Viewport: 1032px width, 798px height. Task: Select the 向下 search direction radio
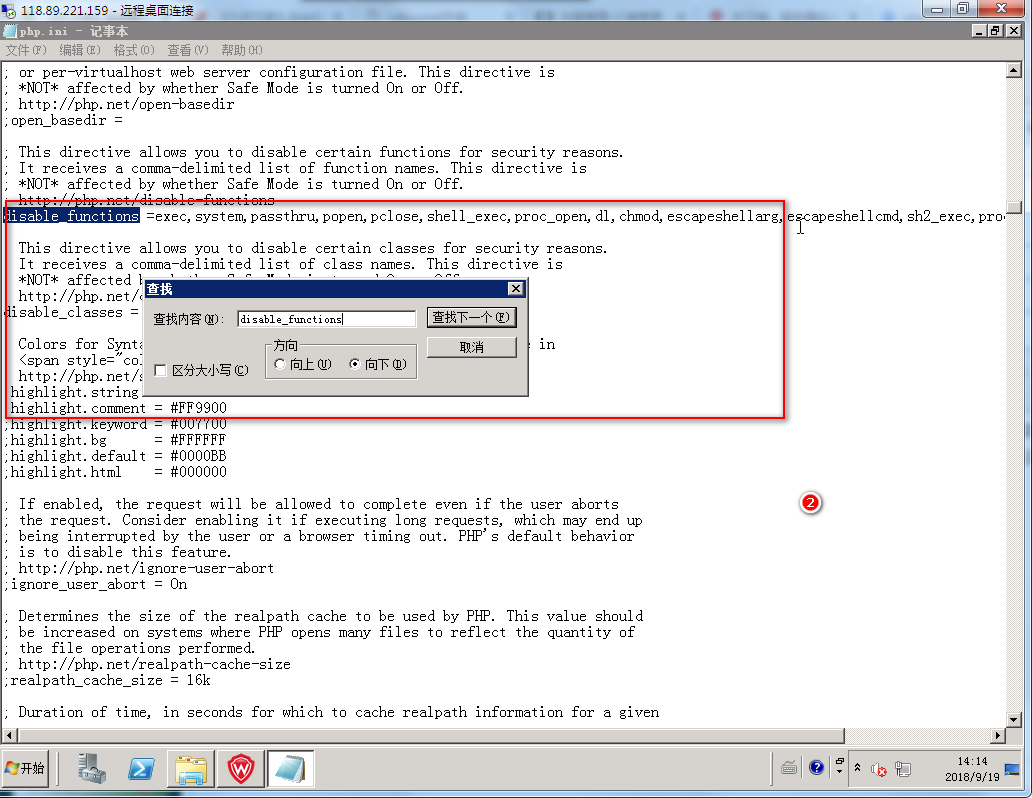(x=355, y=364)
